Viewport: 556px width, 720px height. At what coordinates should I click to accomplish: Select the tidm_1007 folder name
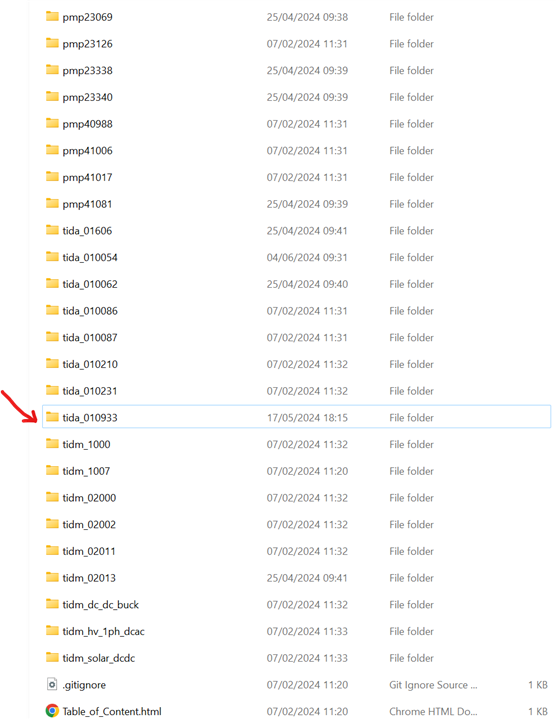[86, 471]
